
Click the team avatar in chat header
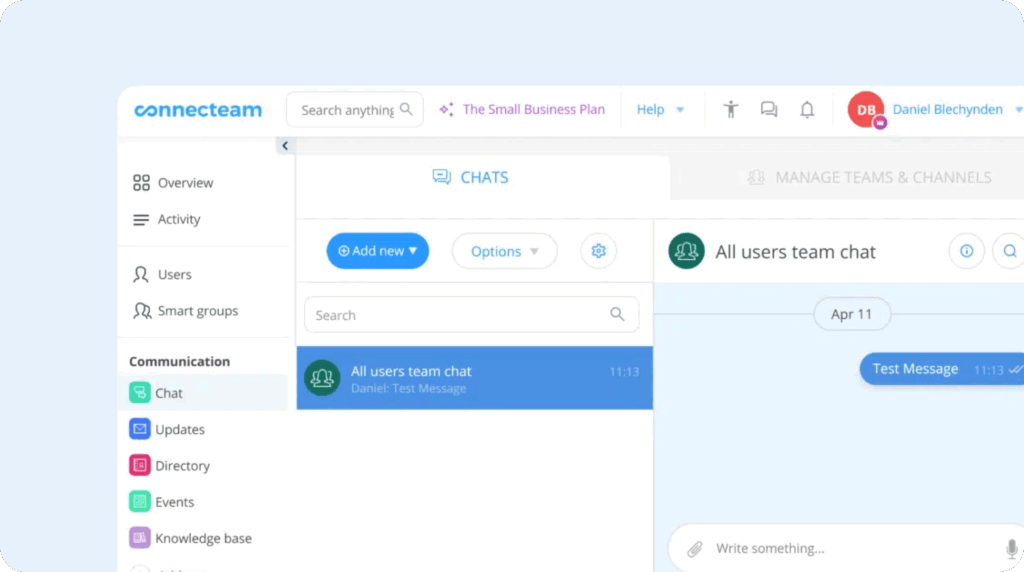pos(686,251)
